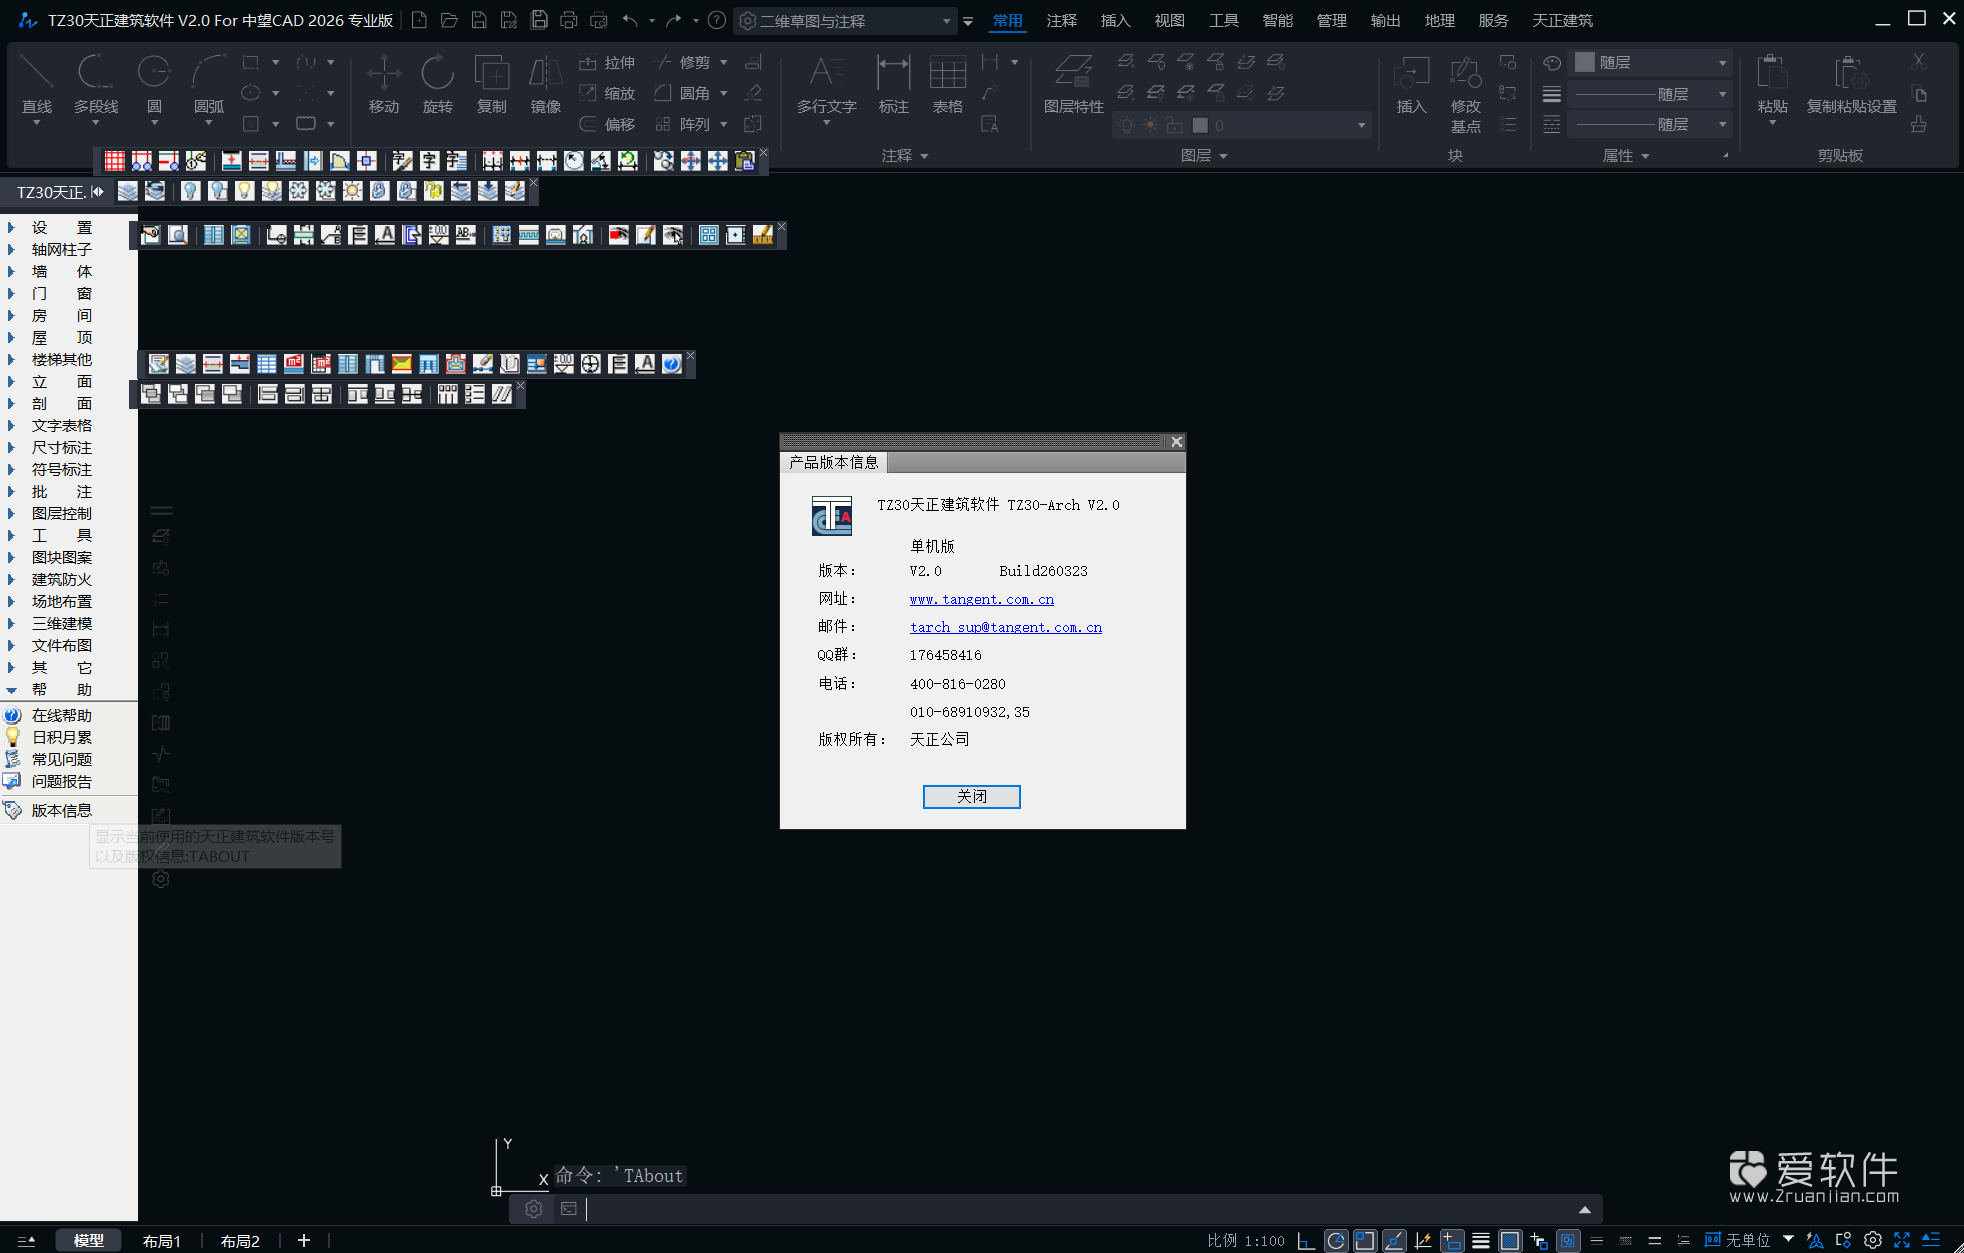Open 版本信息 in sidebar
The image size is (1964, 1253).
(x=61, y=810)
